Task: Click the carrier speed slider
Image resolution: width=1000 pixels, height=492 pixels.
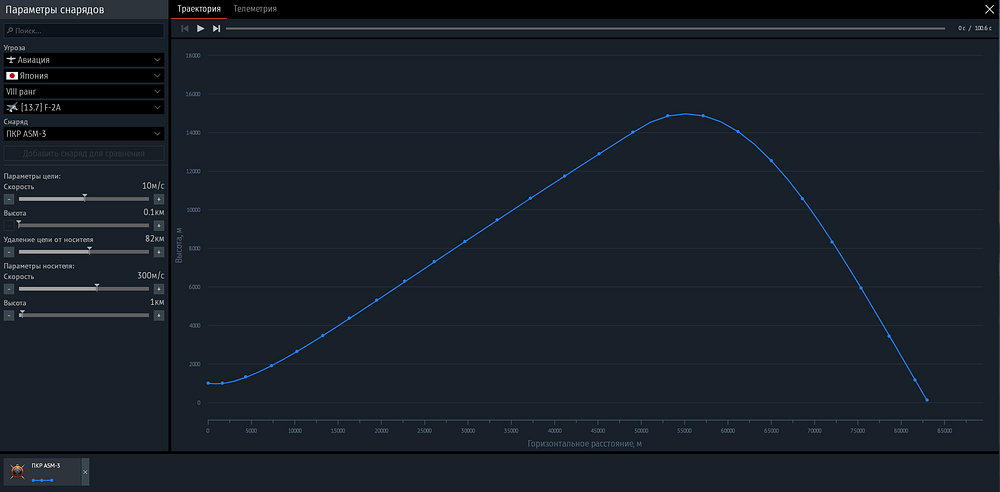Action: click(84, 289)
